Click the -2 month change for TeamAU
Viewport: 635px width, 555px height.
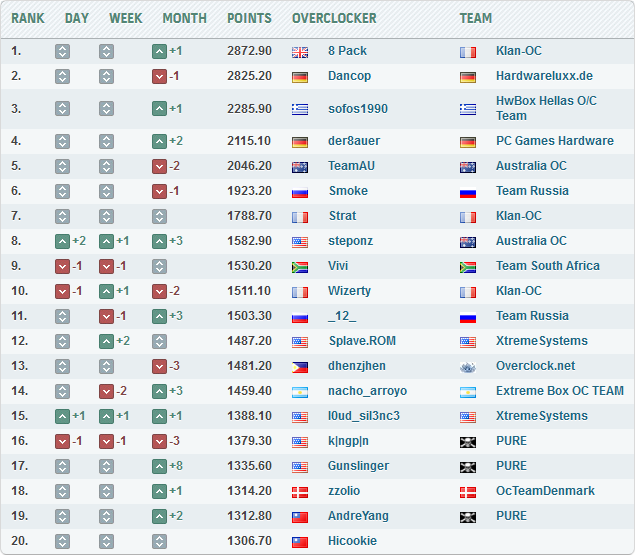(174, 166)
